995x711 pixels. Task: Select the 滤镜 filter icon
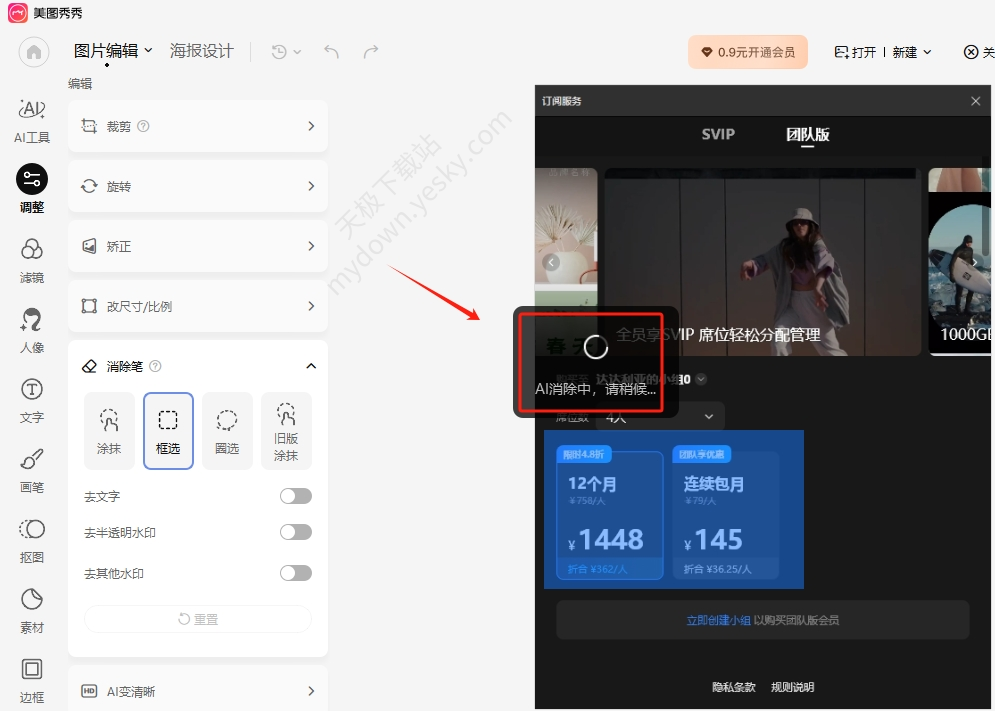tap(32, 260)
